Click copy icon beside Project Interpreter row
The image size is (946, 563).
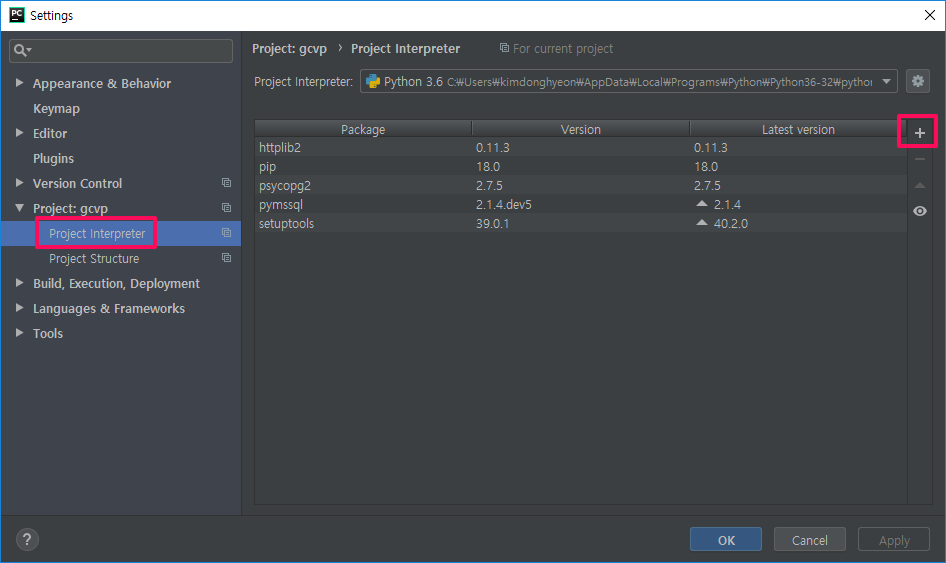coord(226,232)
